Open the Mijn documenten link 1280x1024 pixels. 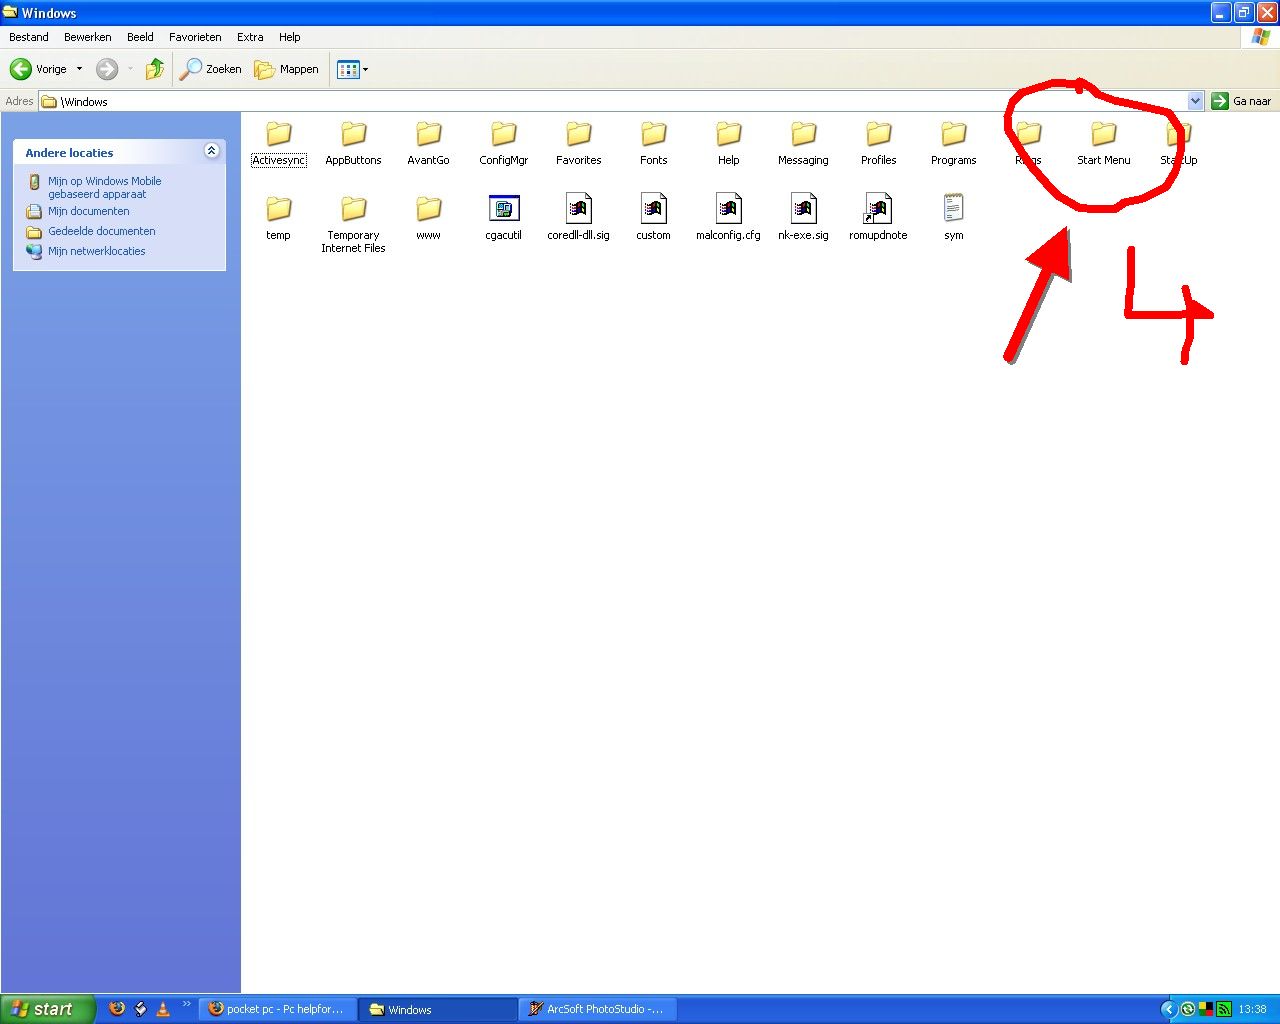[x=89, y=211]
